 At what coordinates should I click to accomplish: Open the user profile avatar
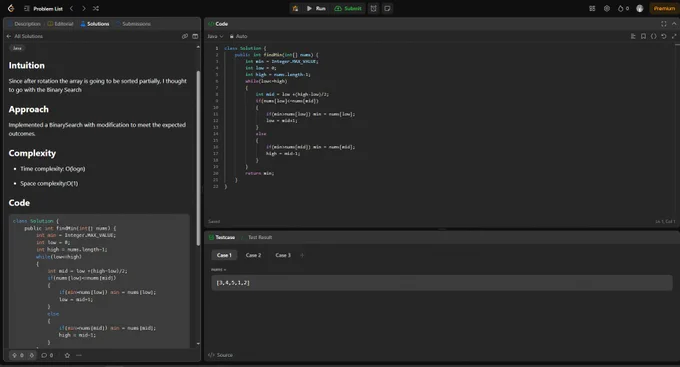(x=640, y=8)
